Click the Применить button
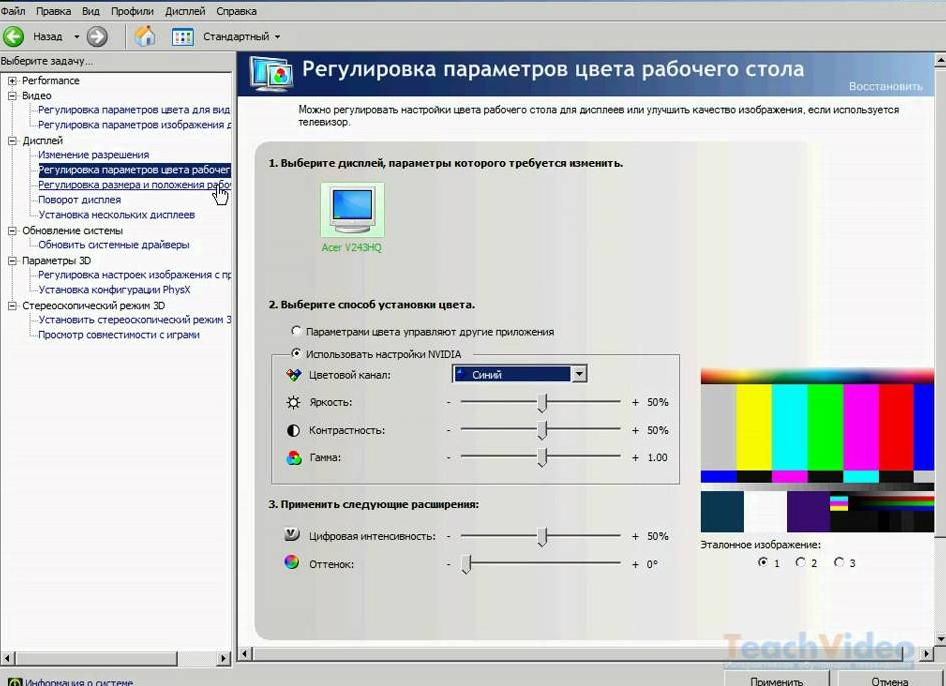Viewport: 946px width, 686px height. (x=777, y=679)
